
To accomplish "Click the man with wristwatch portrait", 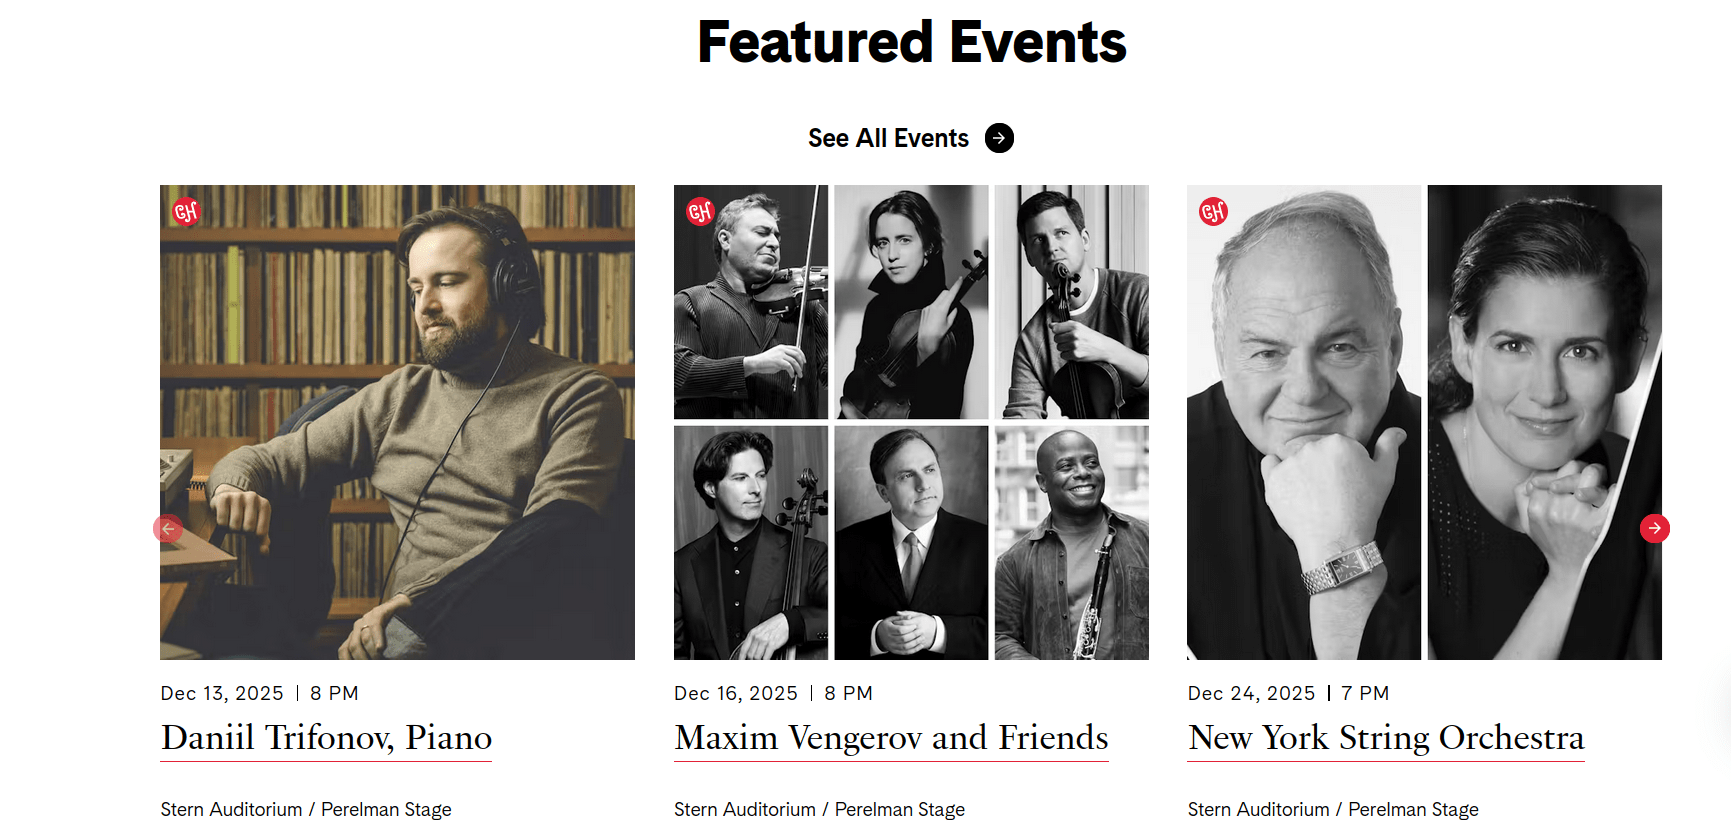I will pyautogui.click(x=1303, y=421).
